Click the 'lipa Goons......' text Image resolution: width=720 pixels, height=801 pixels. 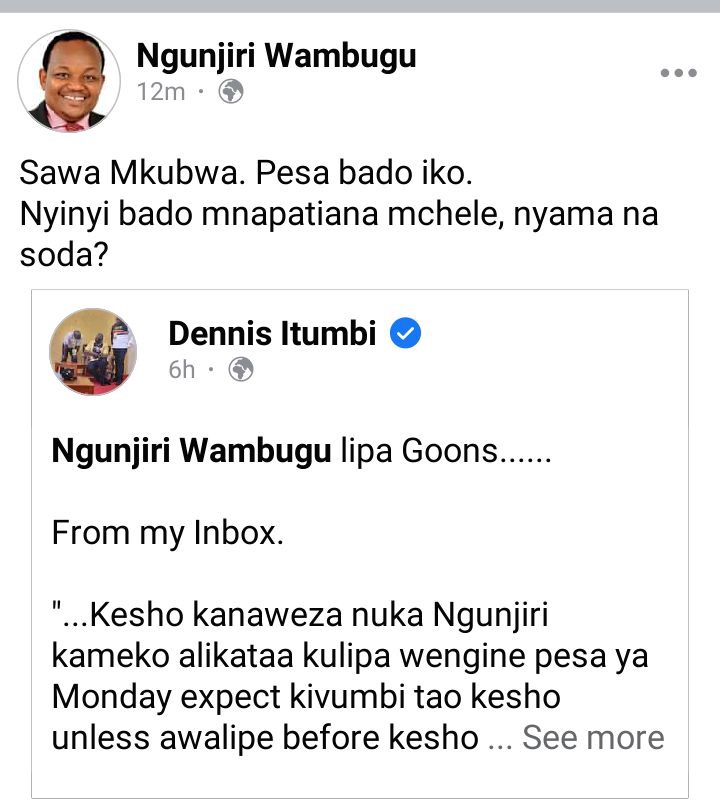pos(446,452)
